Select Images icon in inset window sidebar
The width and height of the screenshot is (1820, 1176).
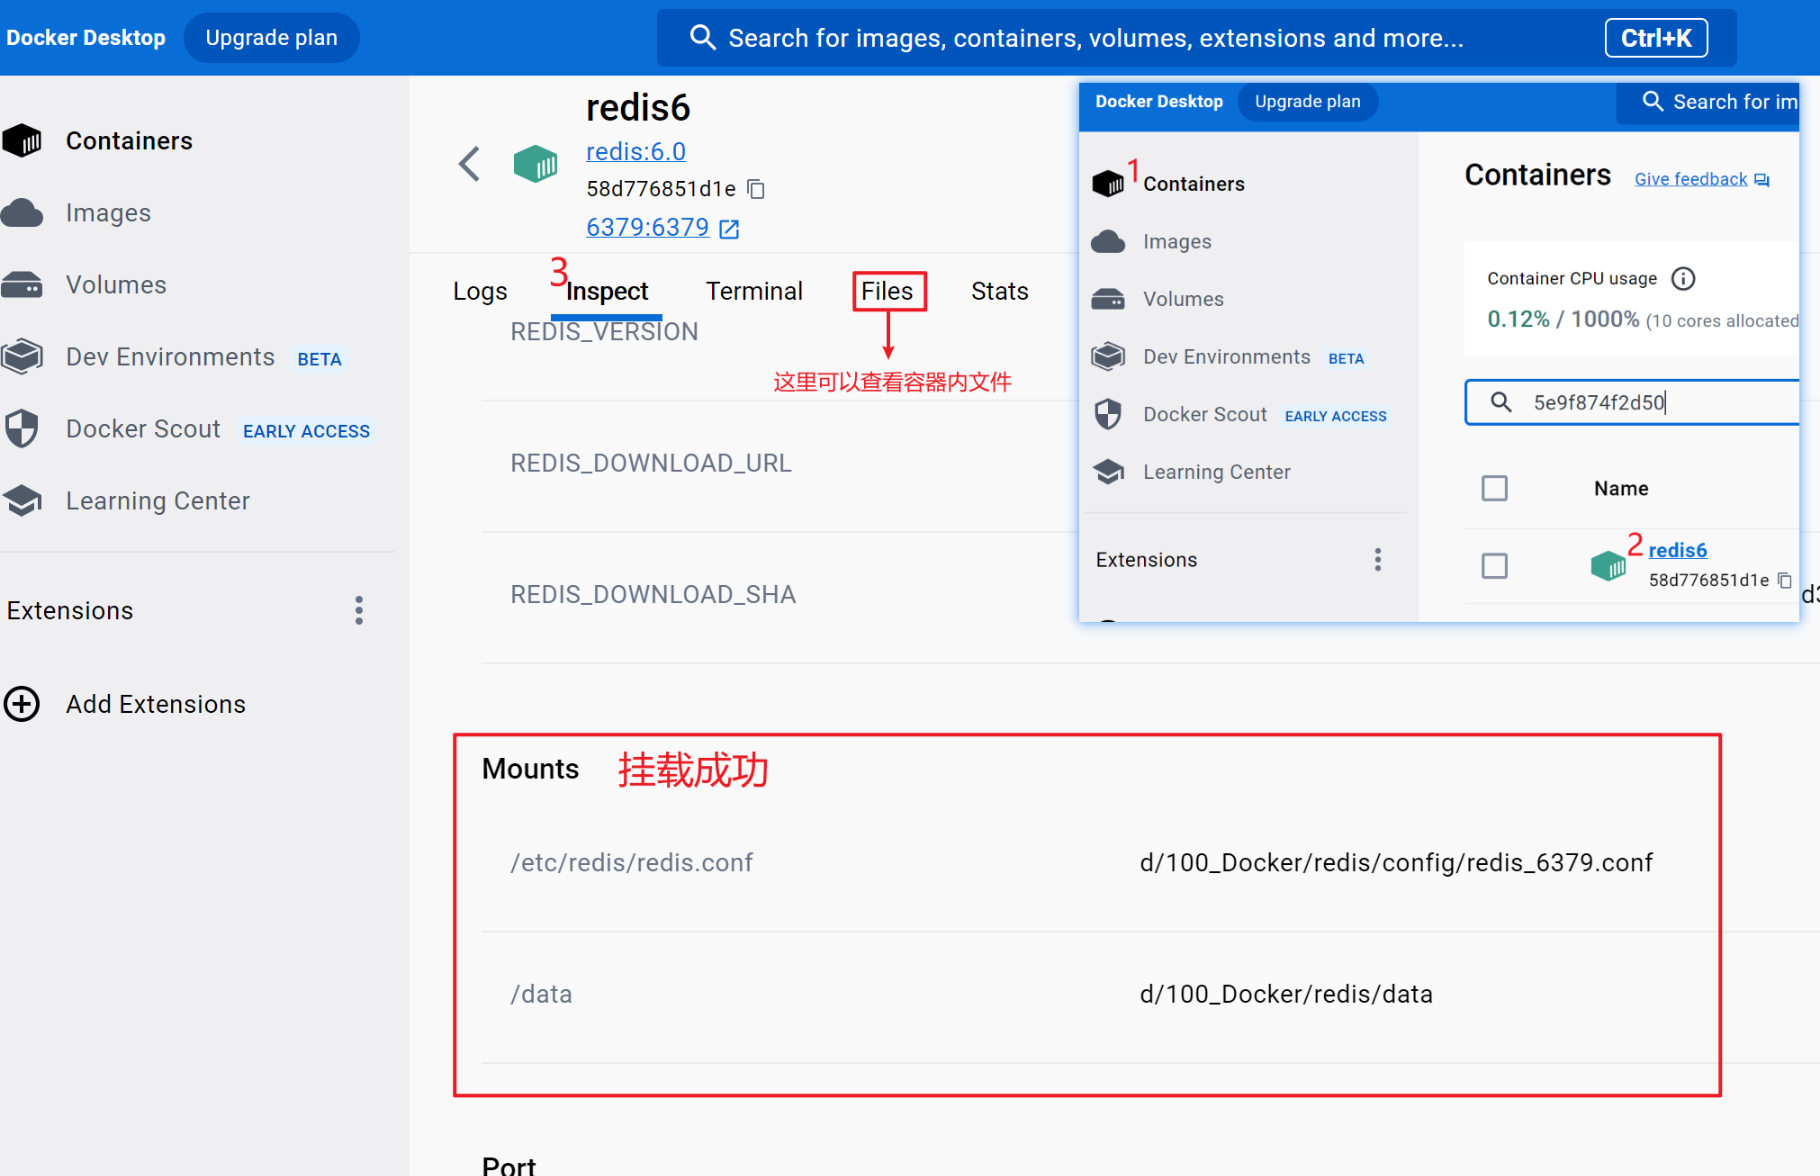[1108, 242]
